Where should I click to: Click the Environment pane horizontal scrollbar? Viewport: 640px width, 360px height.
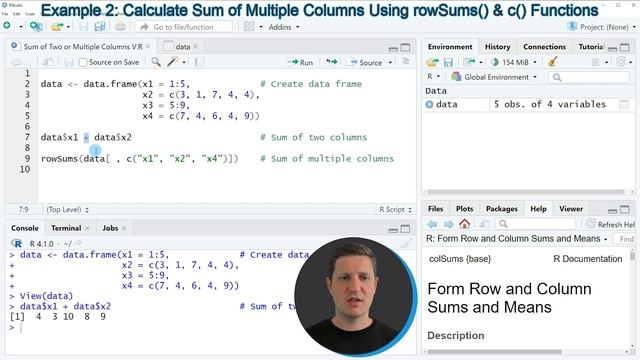click(x=525, y=192)
